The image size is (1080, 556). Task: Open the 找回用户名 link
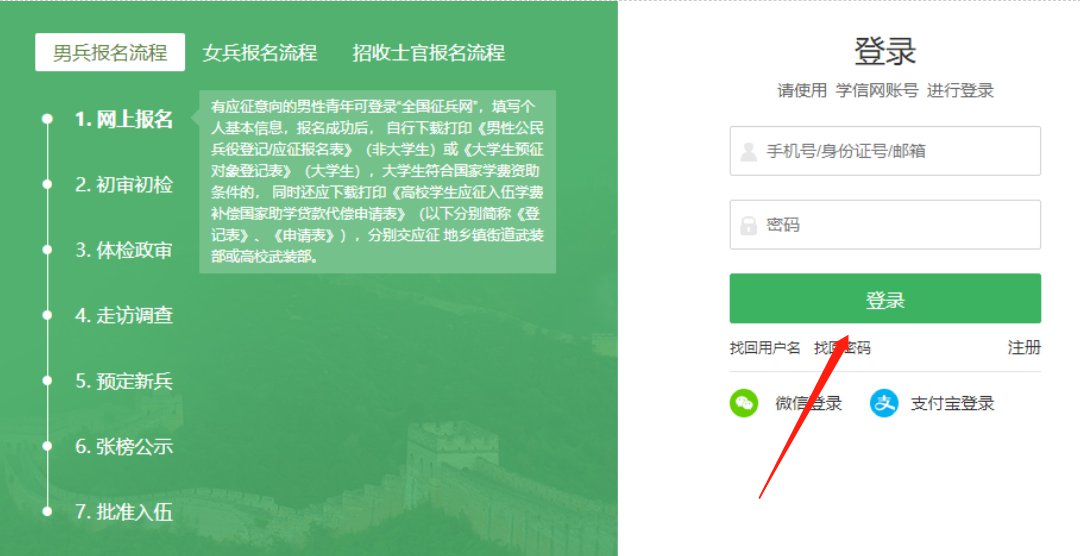point(765,348)
